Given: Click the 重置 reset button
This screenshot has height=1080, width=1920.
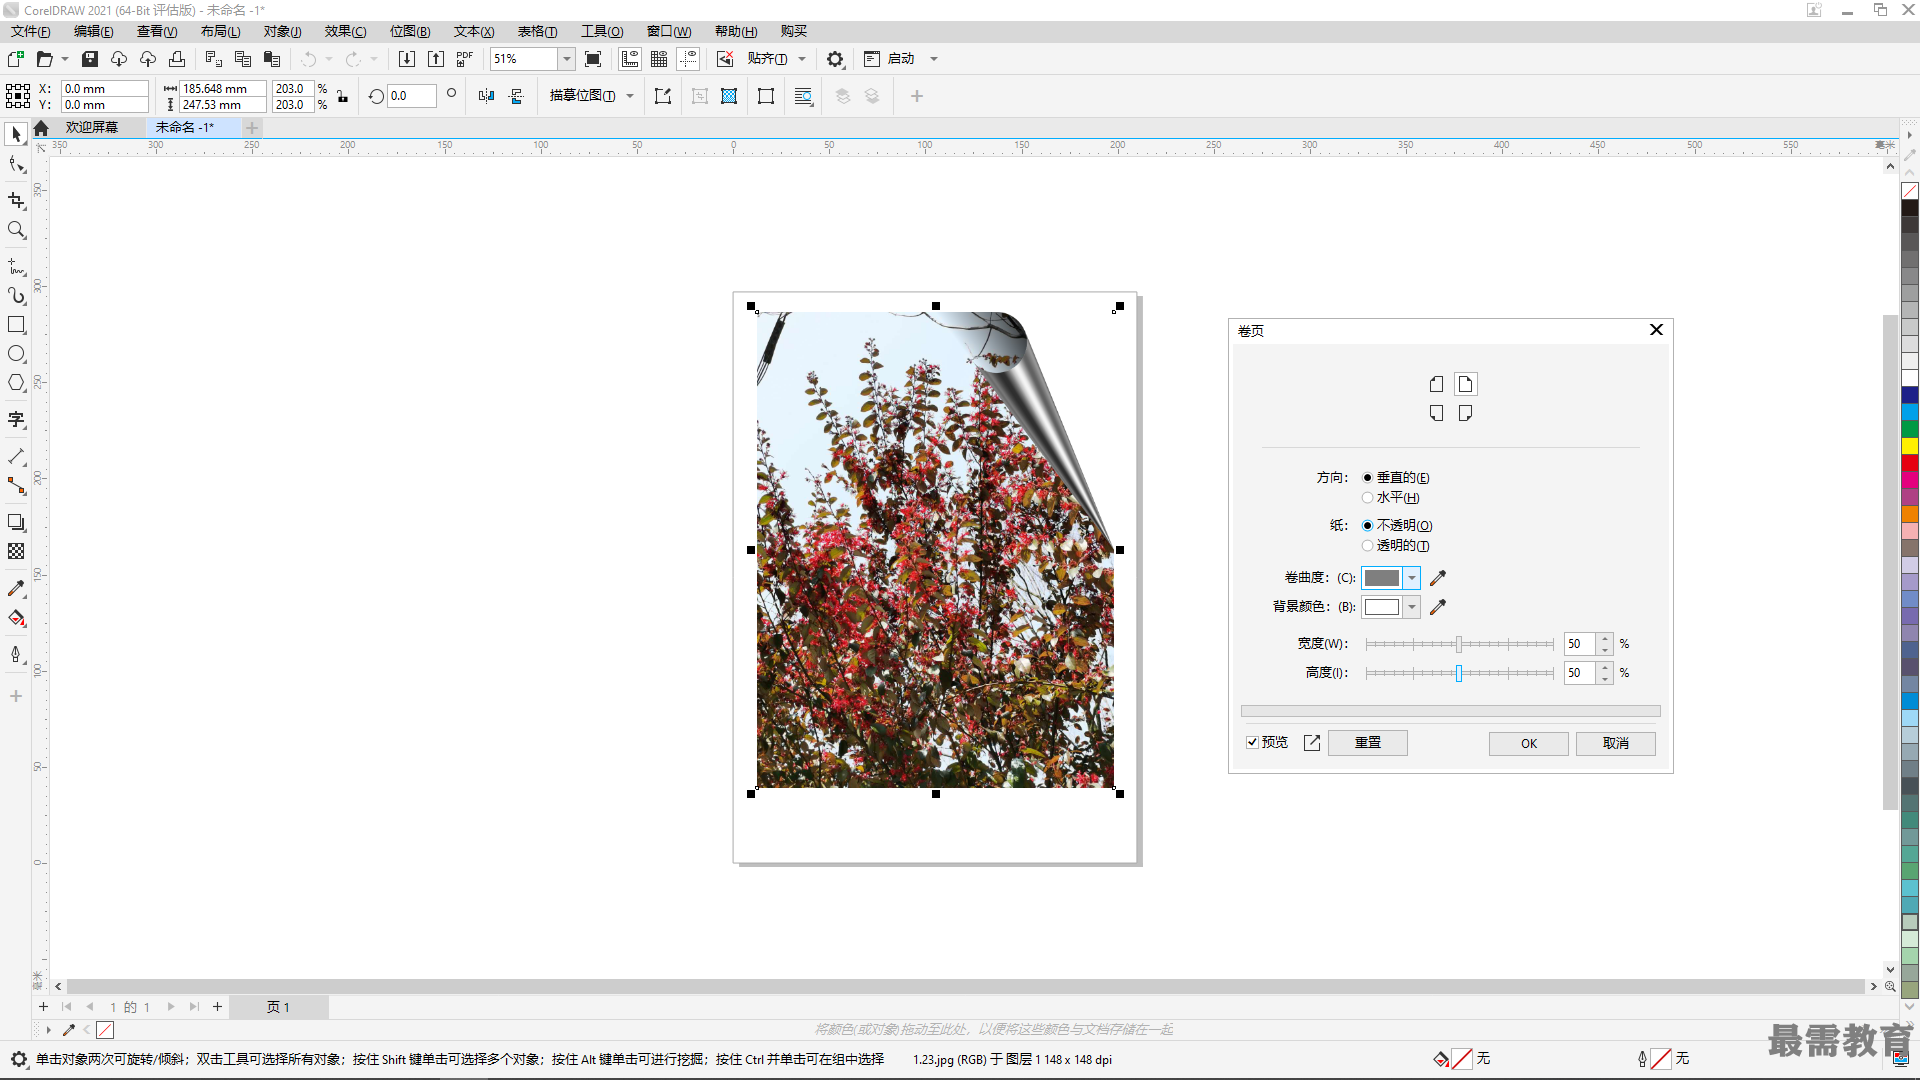Looking at the screenshot, I should coord(1367,742).
